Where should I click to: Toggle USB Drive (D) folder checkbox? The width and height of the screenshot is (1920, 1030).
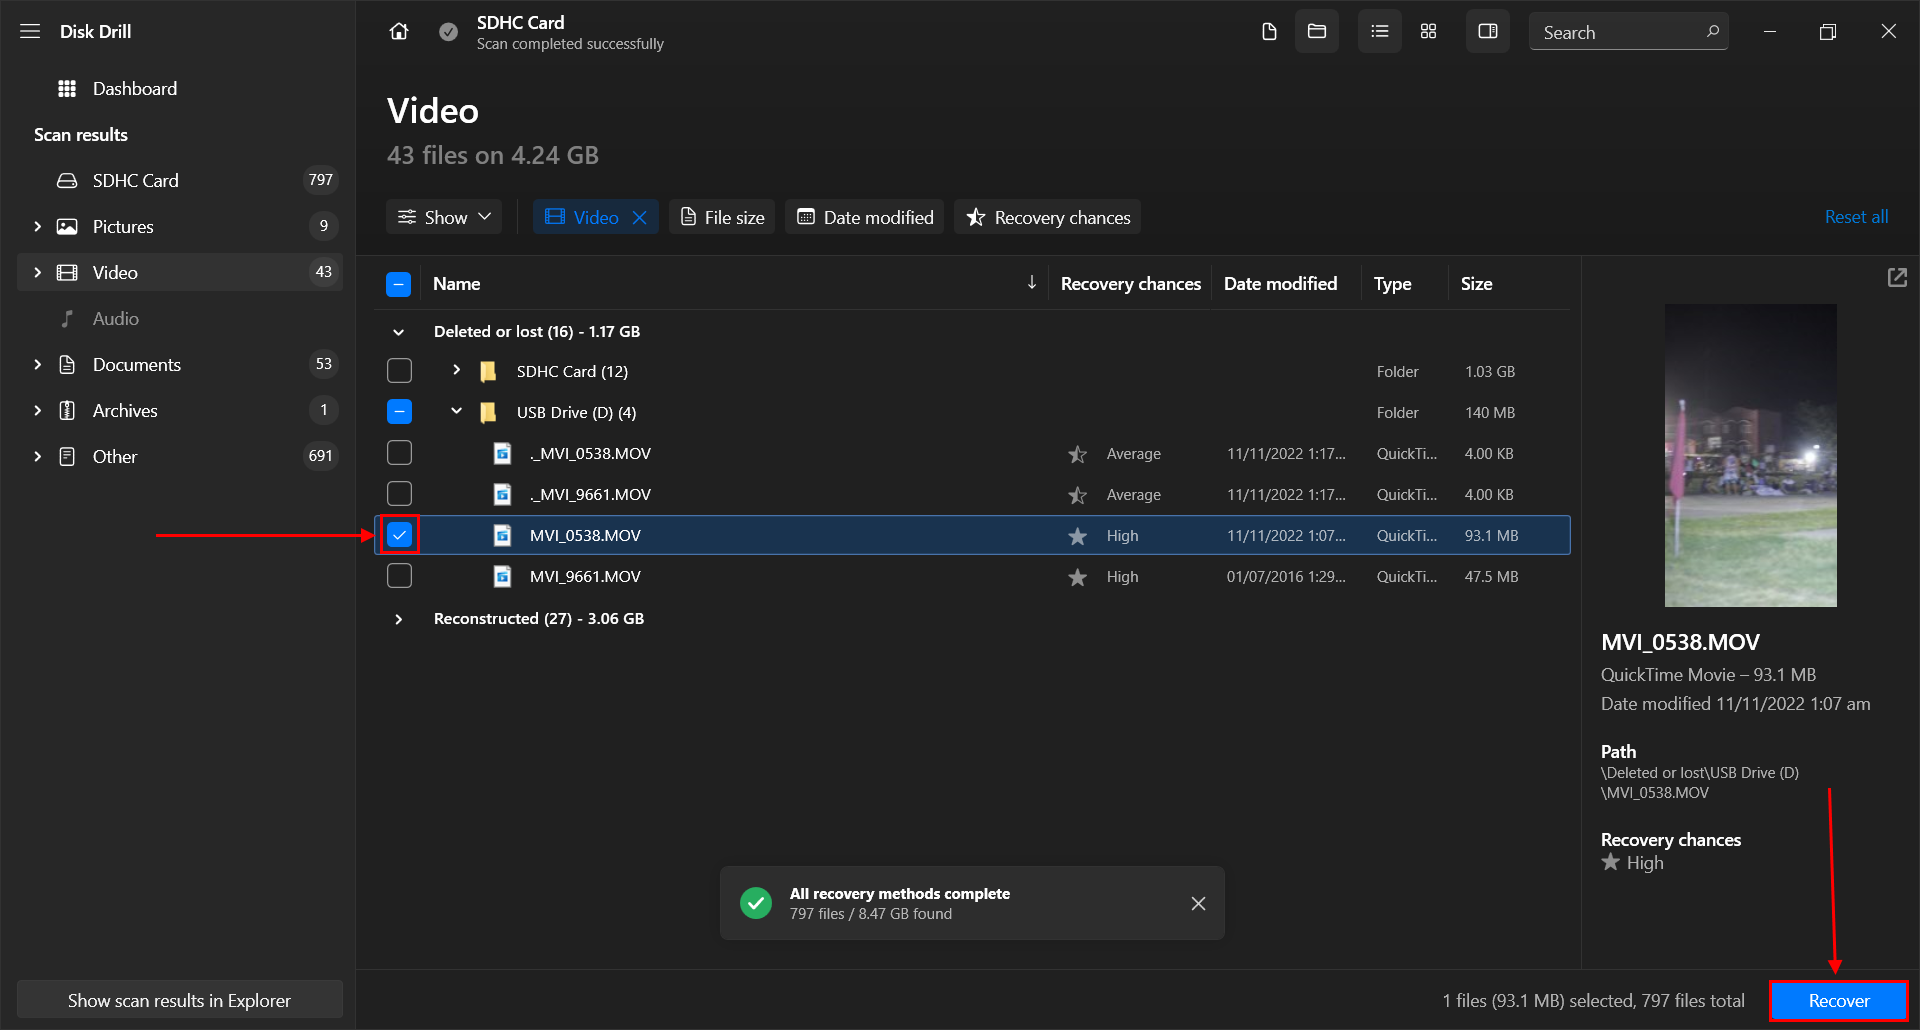(399, 412)
